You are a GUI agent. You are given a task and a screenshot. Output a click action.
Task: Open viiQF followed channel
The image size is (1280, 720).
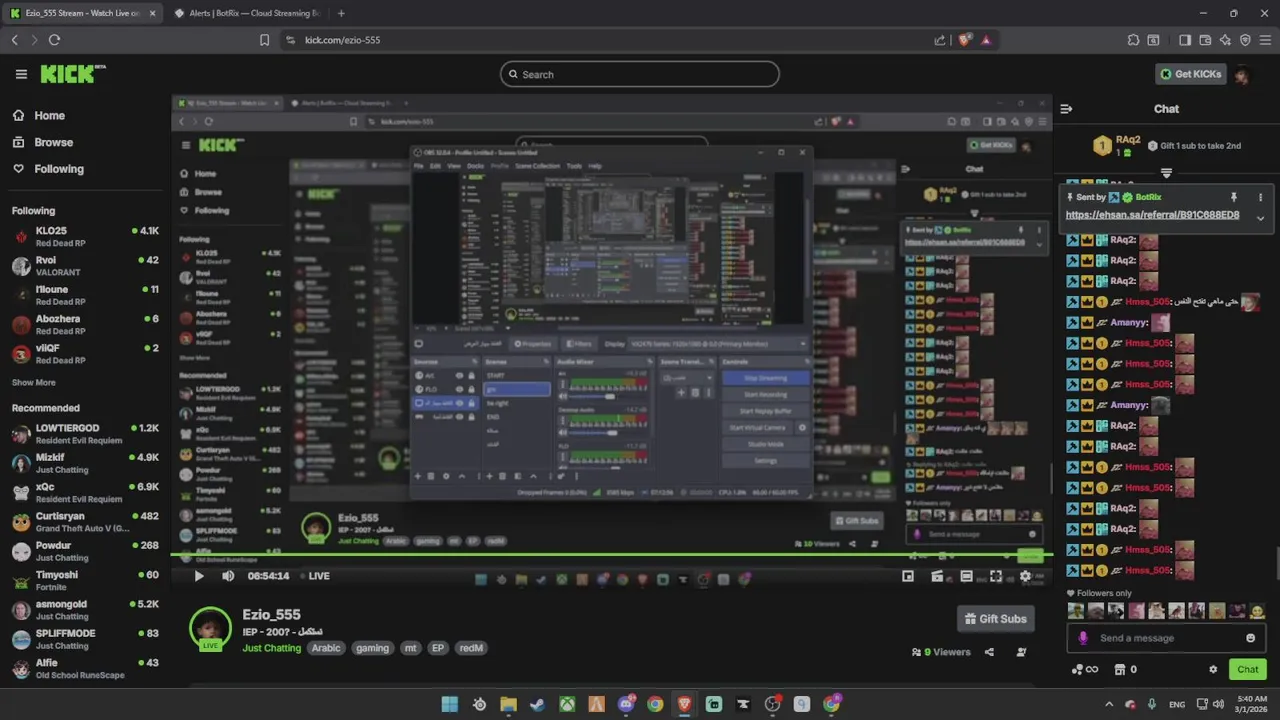[x=84, y=353]
